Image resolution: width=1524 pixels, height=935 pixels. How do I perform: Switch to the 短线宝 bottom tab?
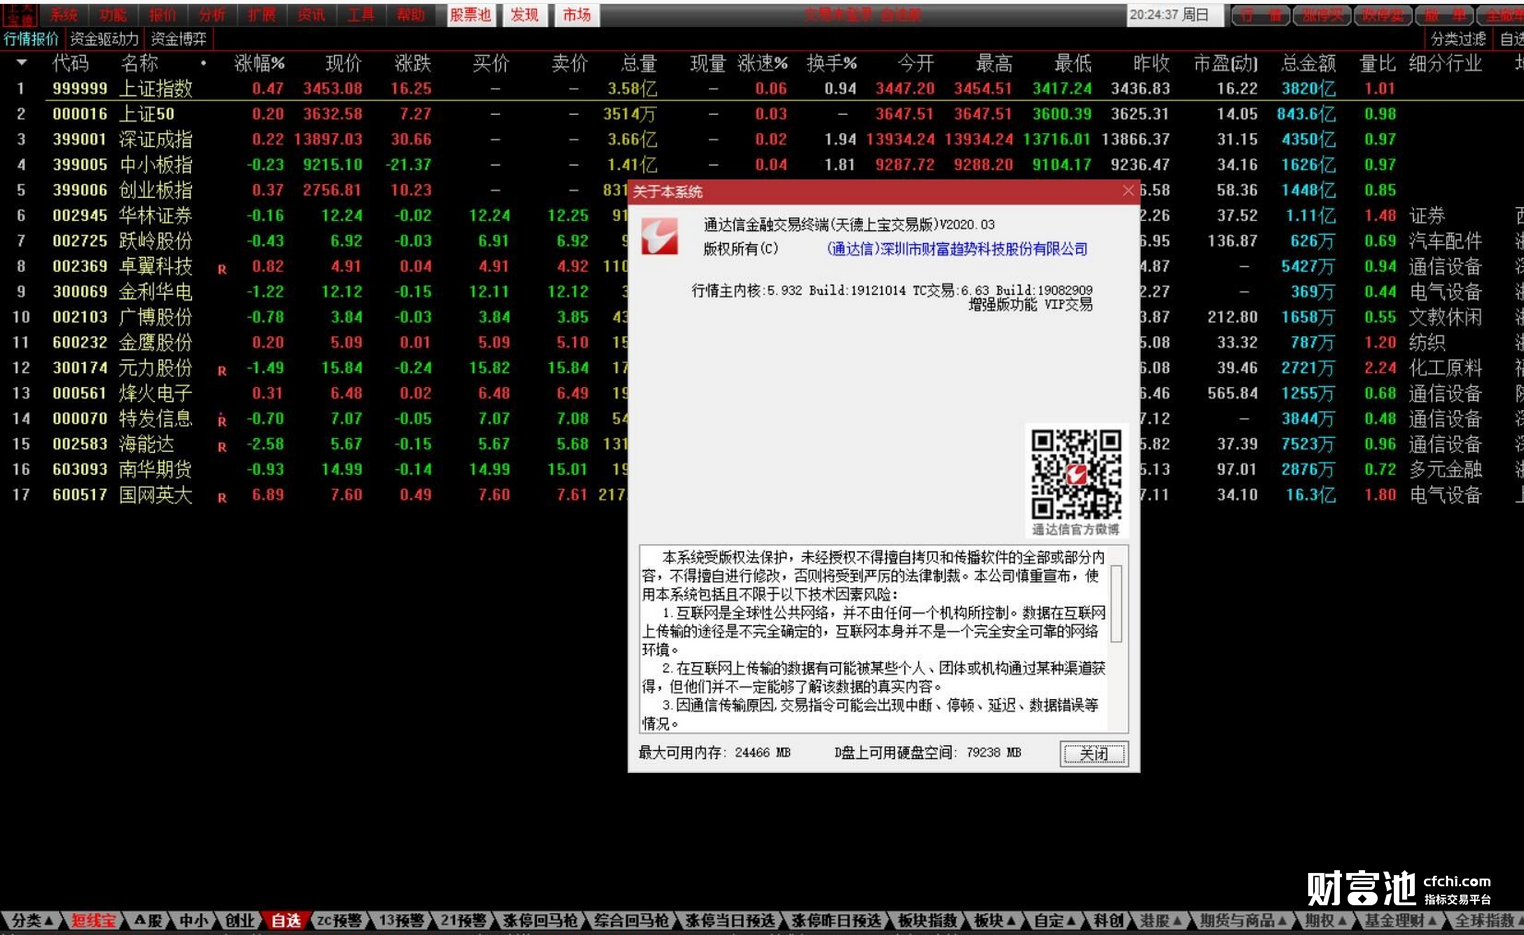point(93,921)
